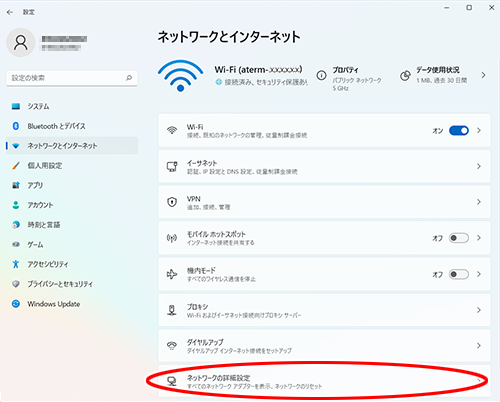Click the イーサネット row title

(x=202, y=163)
